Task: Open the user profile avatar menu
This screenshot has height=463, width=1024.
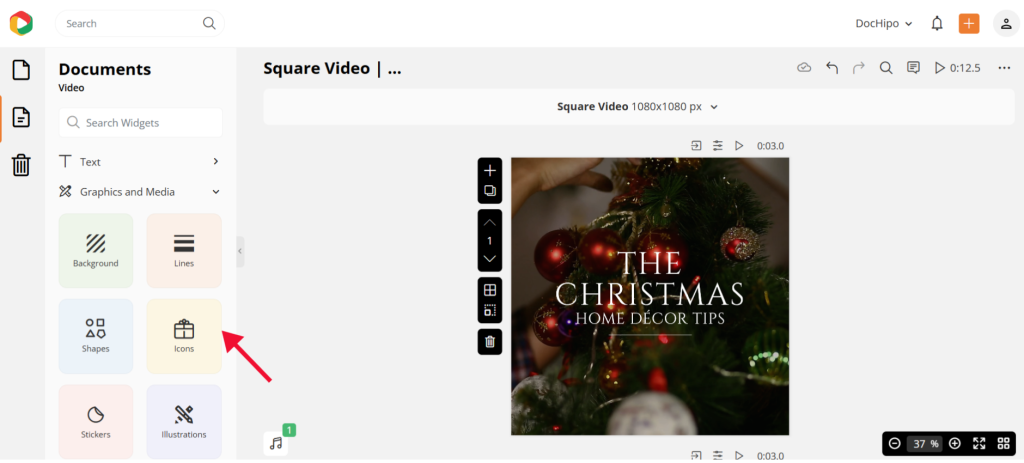Action: [1006, 24]
